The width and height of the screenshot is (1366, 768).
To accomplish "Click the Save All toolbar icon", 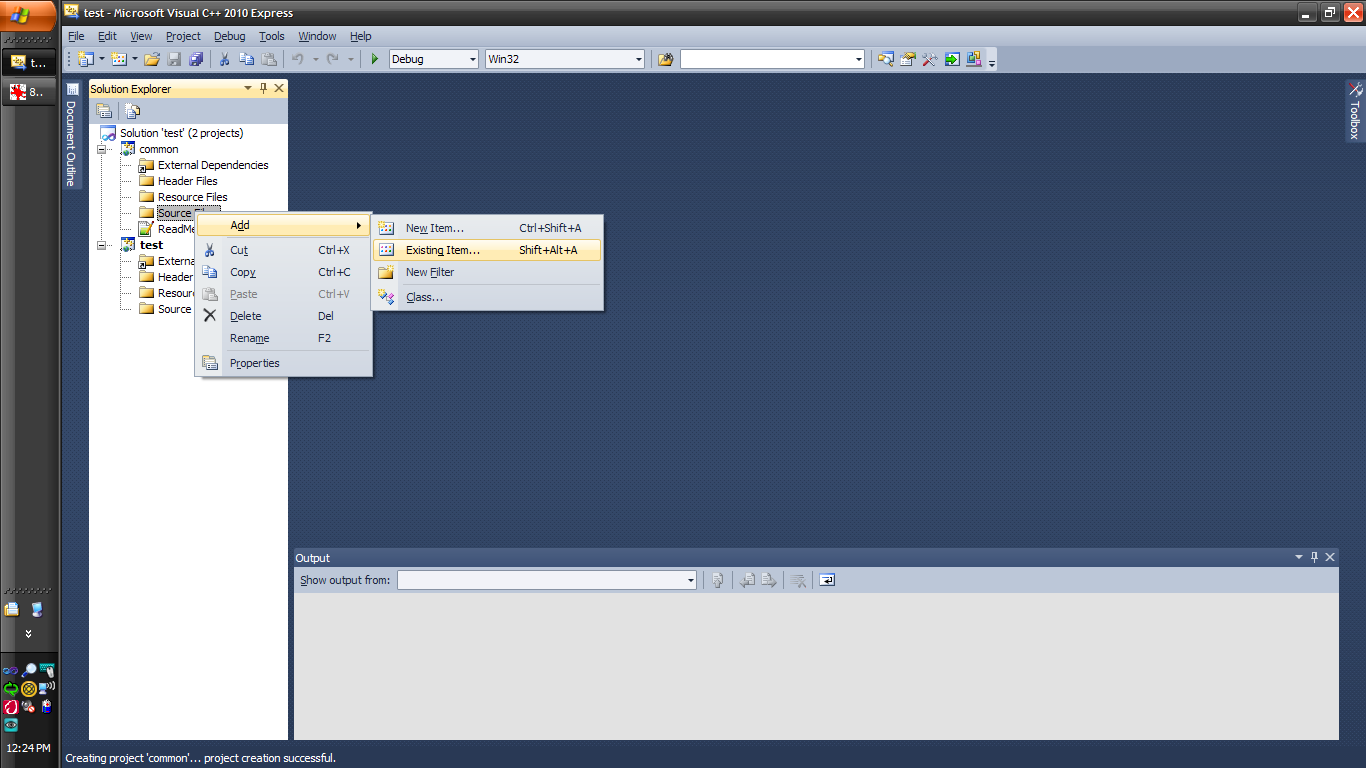I will coord(196,59).
